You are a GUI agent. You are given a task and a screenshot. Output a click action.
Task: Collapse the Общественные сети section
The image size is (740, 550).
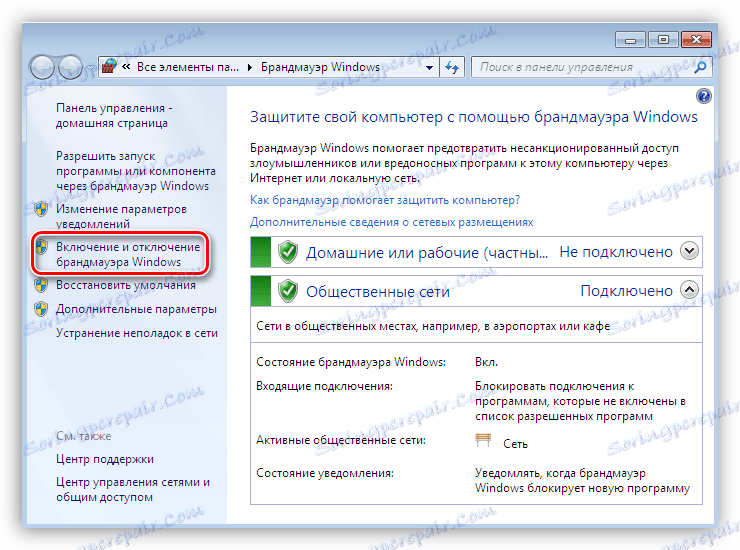tap(689, 289)
